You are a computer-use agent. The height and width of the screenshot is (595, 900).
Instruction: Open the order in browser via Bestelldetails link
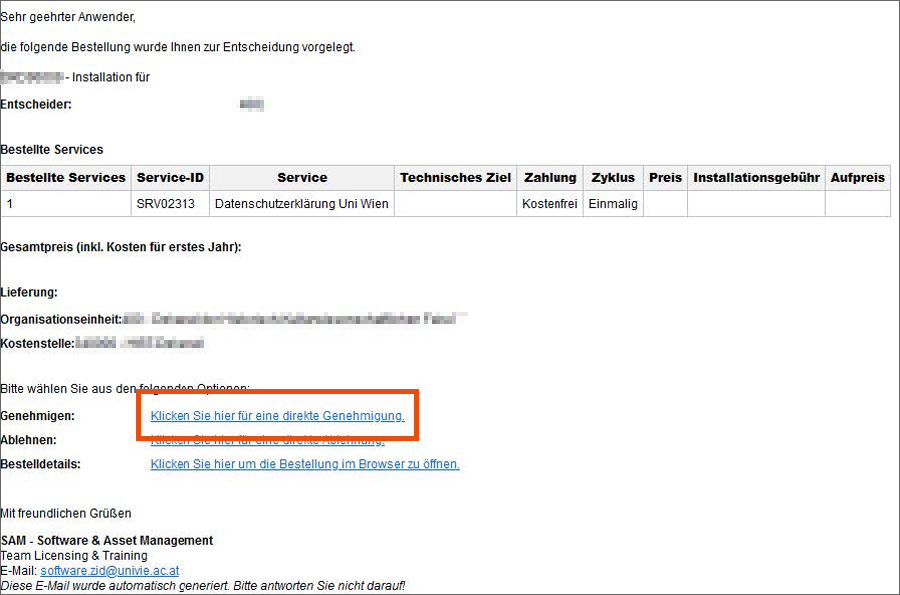pos(305,464)
